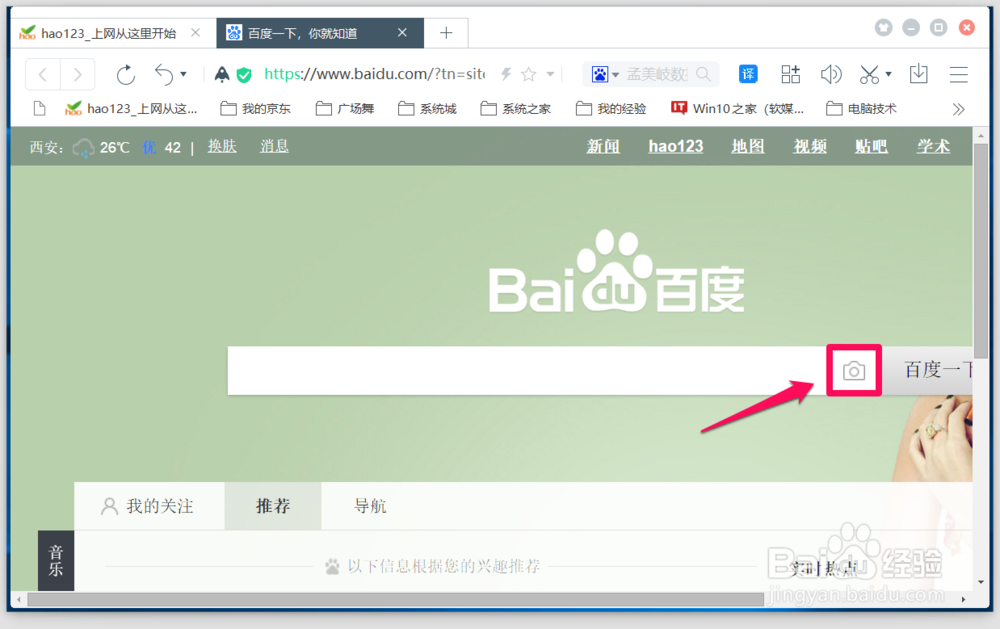
Task: Click the camera image-search icon
Action: point(854,371)
